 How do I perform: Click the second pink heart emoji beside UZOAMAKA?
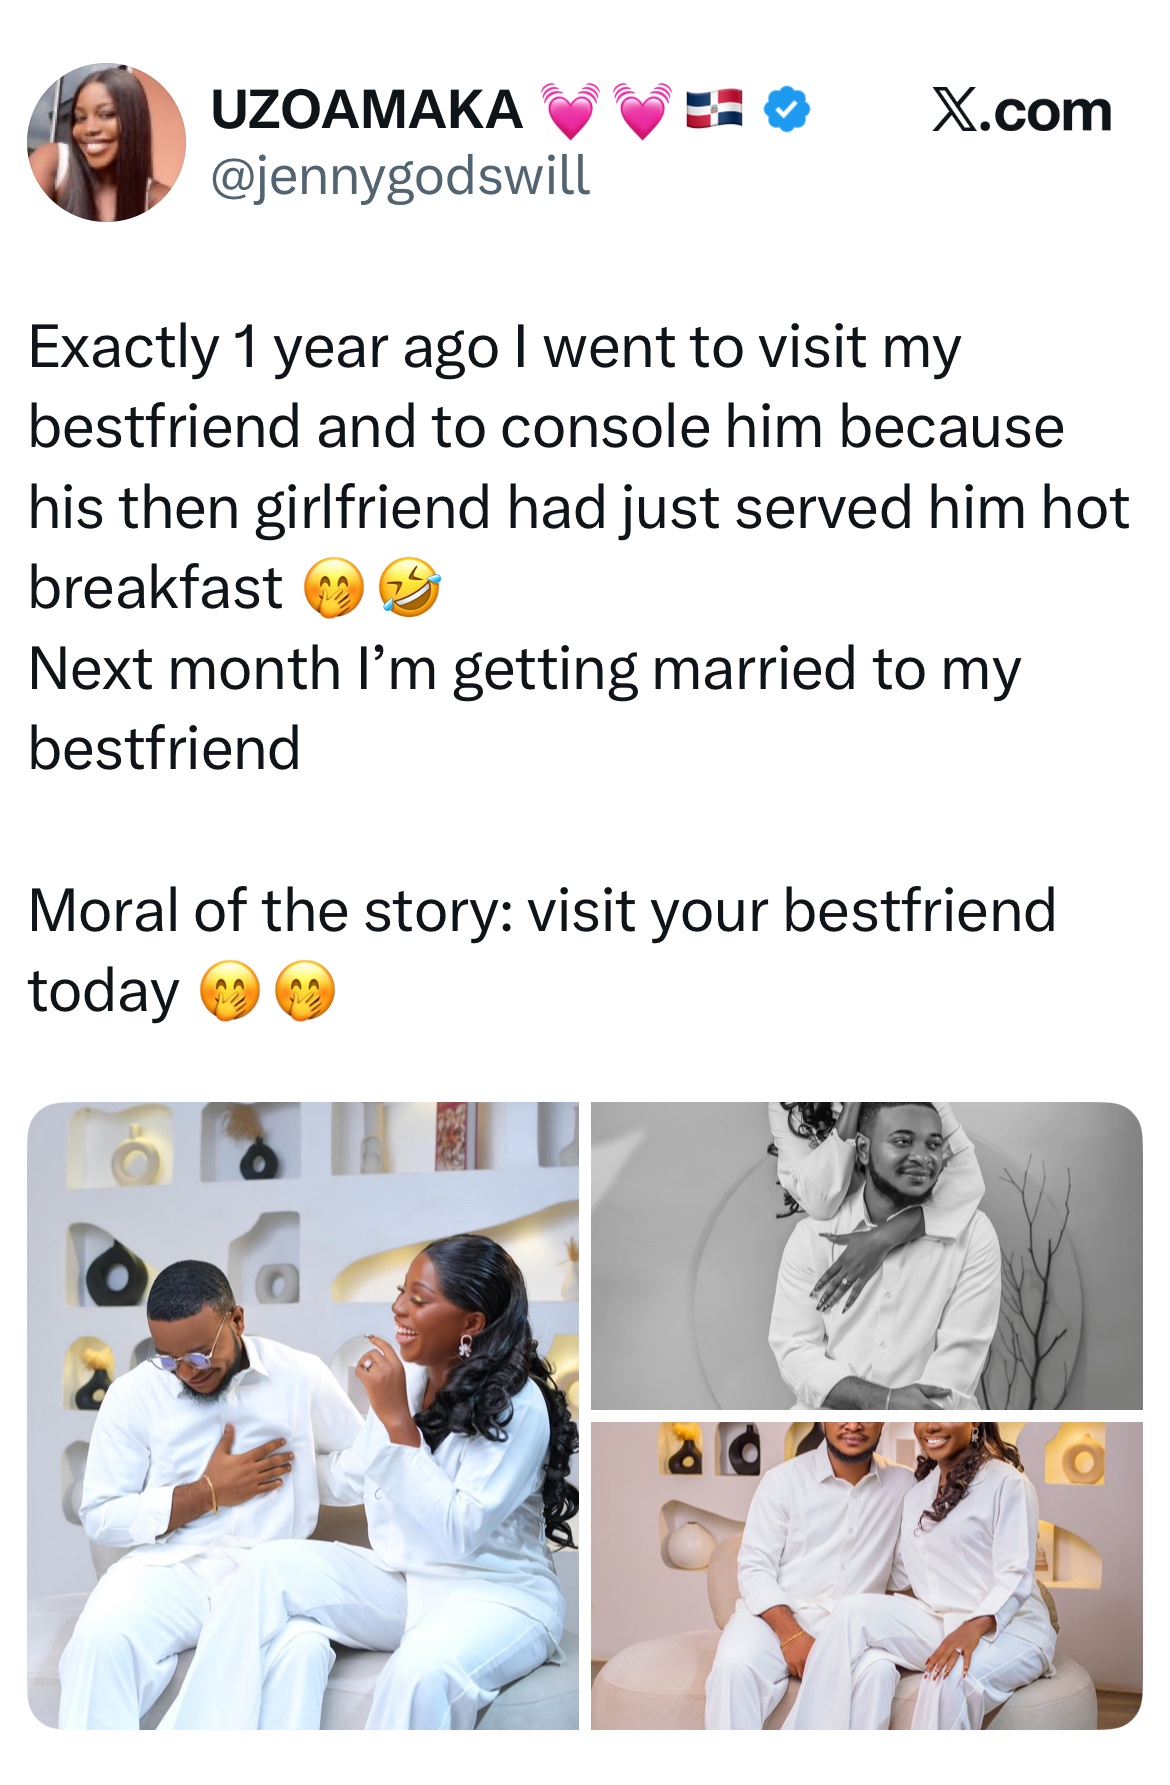click(642, 110)
